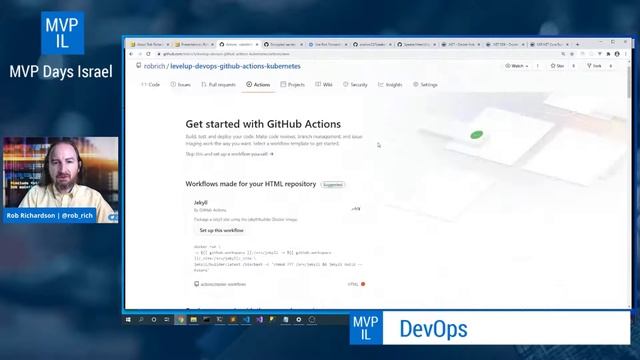Image resolution: width=640 pixels, height=360 pixels.
Task: Open the Issues tab
Action: pyautogui.click(x=180, y=84)
